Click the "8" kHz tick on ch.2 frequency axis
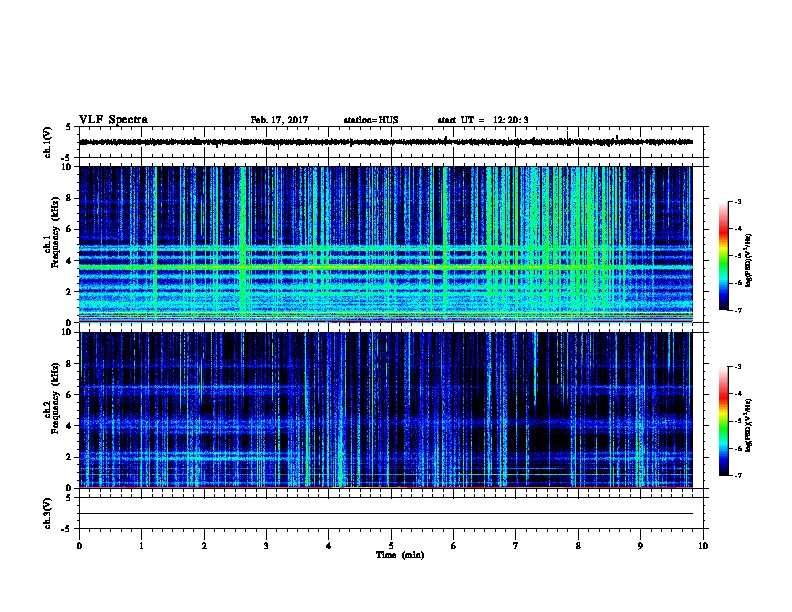 click(70, 364)
